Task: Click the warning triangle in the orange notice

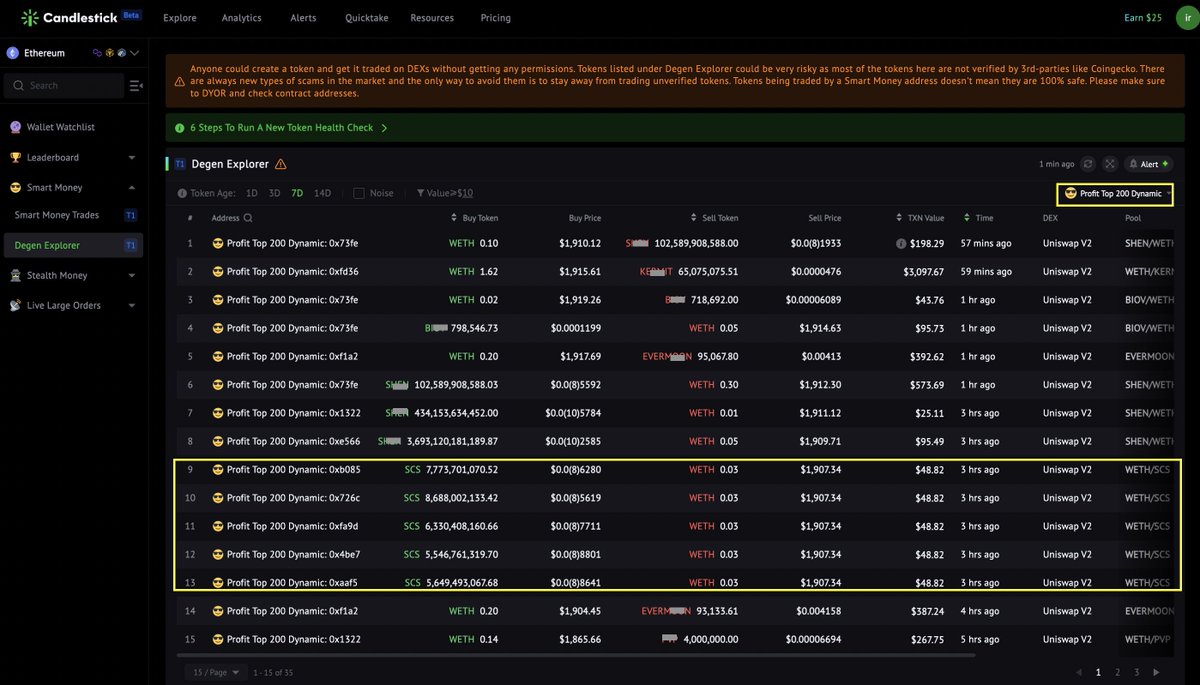Action: coord(180,81)
